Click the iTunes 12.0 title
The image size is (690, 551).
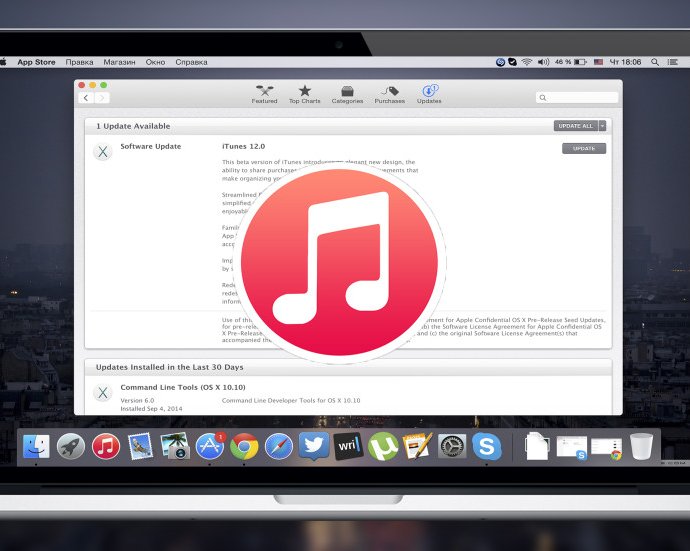243,146
